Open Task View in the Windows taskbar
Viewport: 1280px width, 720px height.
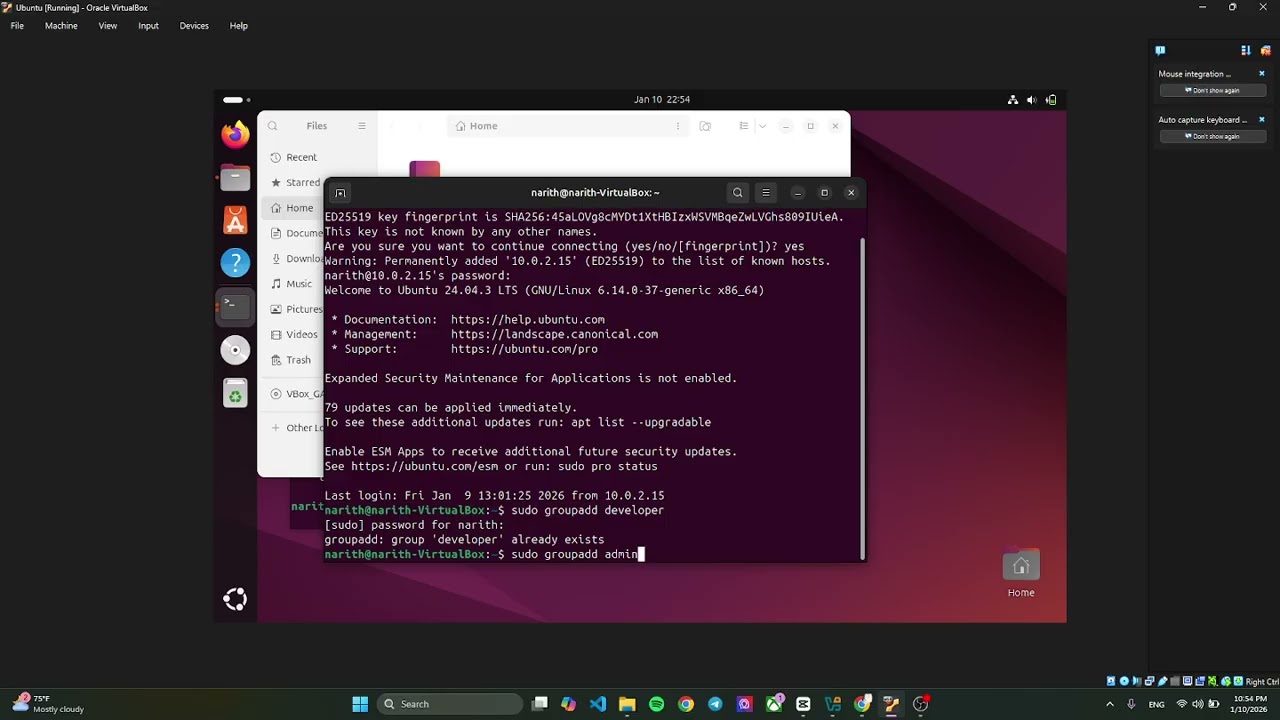(540, 704)
